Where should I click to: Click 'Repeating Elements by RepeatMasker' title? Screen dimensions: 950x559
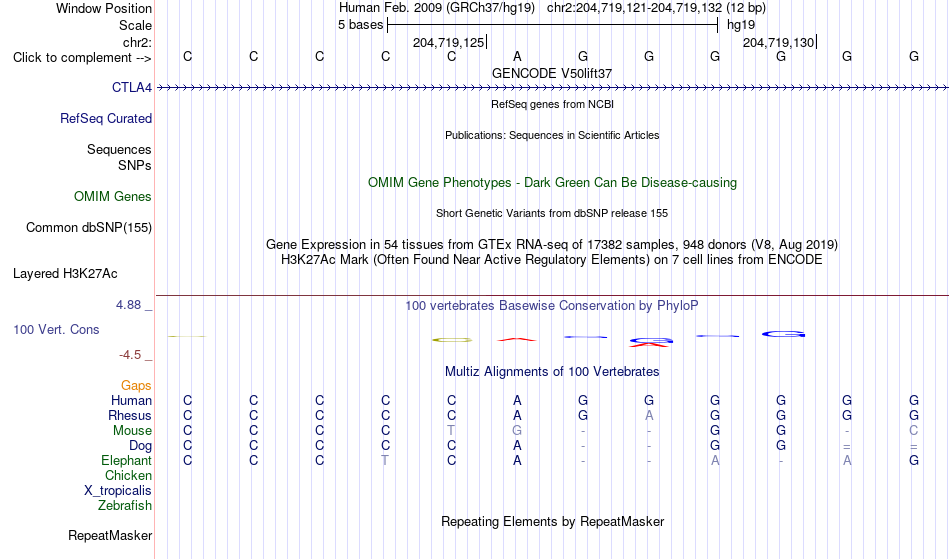(x=553, y=522)
